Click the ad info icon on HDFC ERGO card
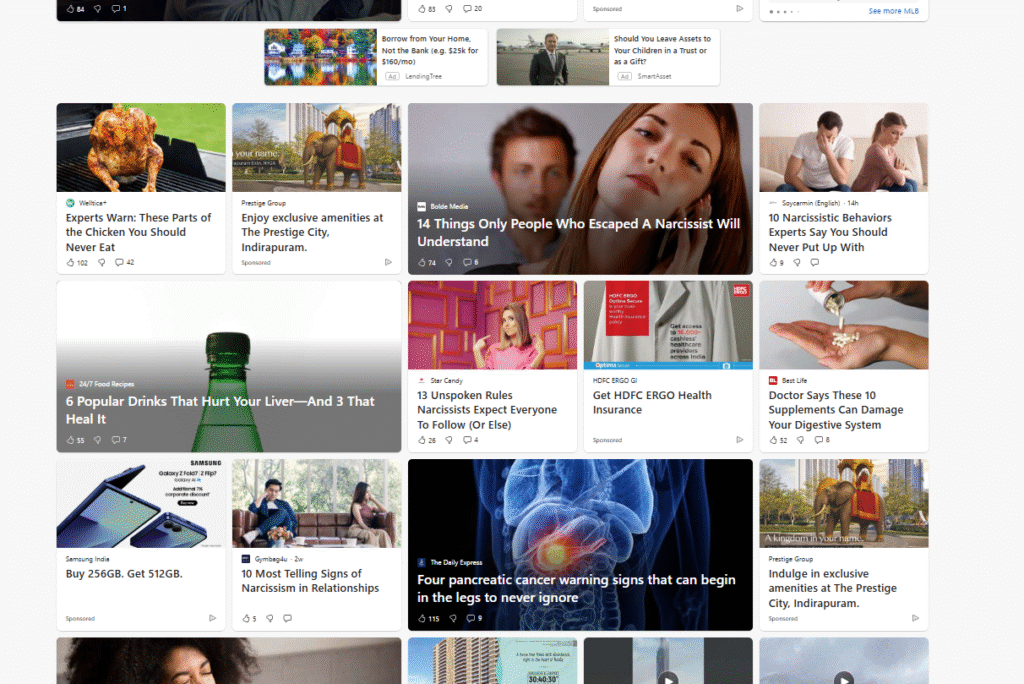1024x684 pixels. coord(740,440)
